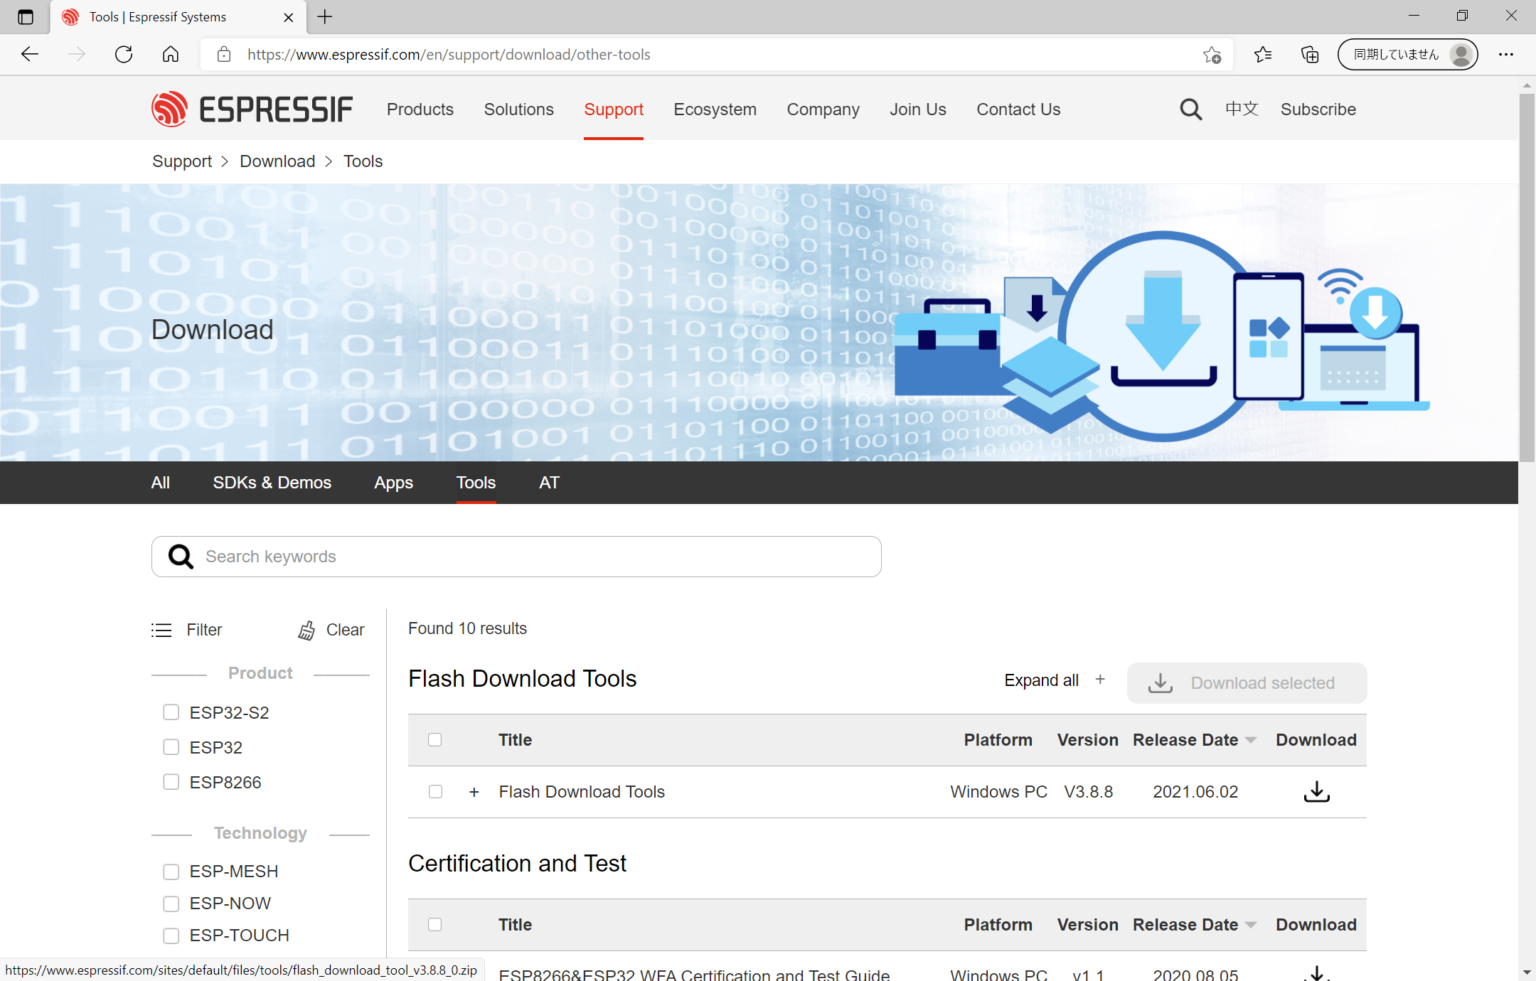This screenshot has width=1536, height=981.
Task: Add this page to favorites star icon
Action: click(1212, 55)
